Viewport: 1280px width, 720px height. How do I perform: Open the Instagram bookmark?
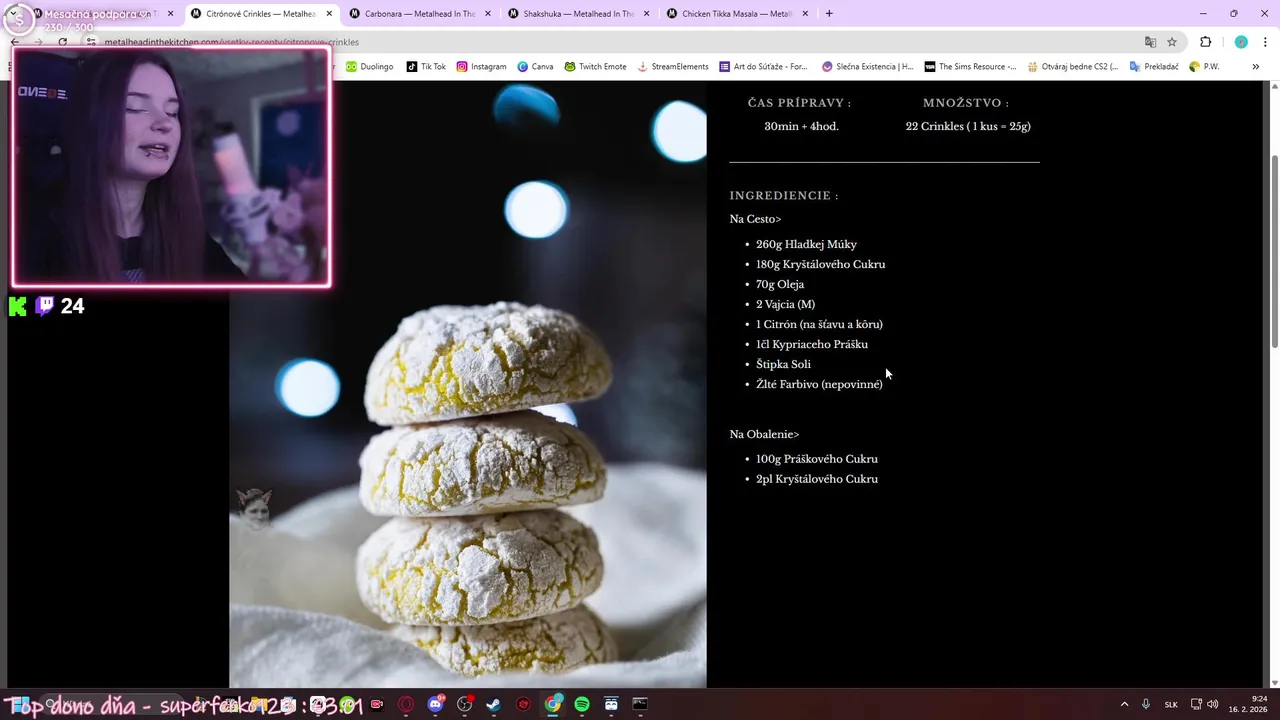[x=481, y=66]
